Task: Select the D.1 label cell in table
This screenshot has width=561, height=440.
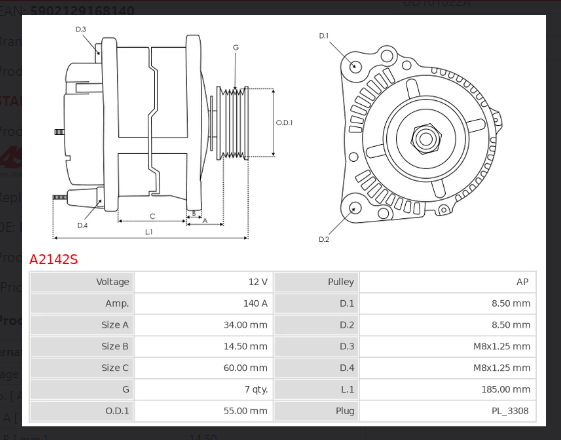Action: click(x=317, y=303)
